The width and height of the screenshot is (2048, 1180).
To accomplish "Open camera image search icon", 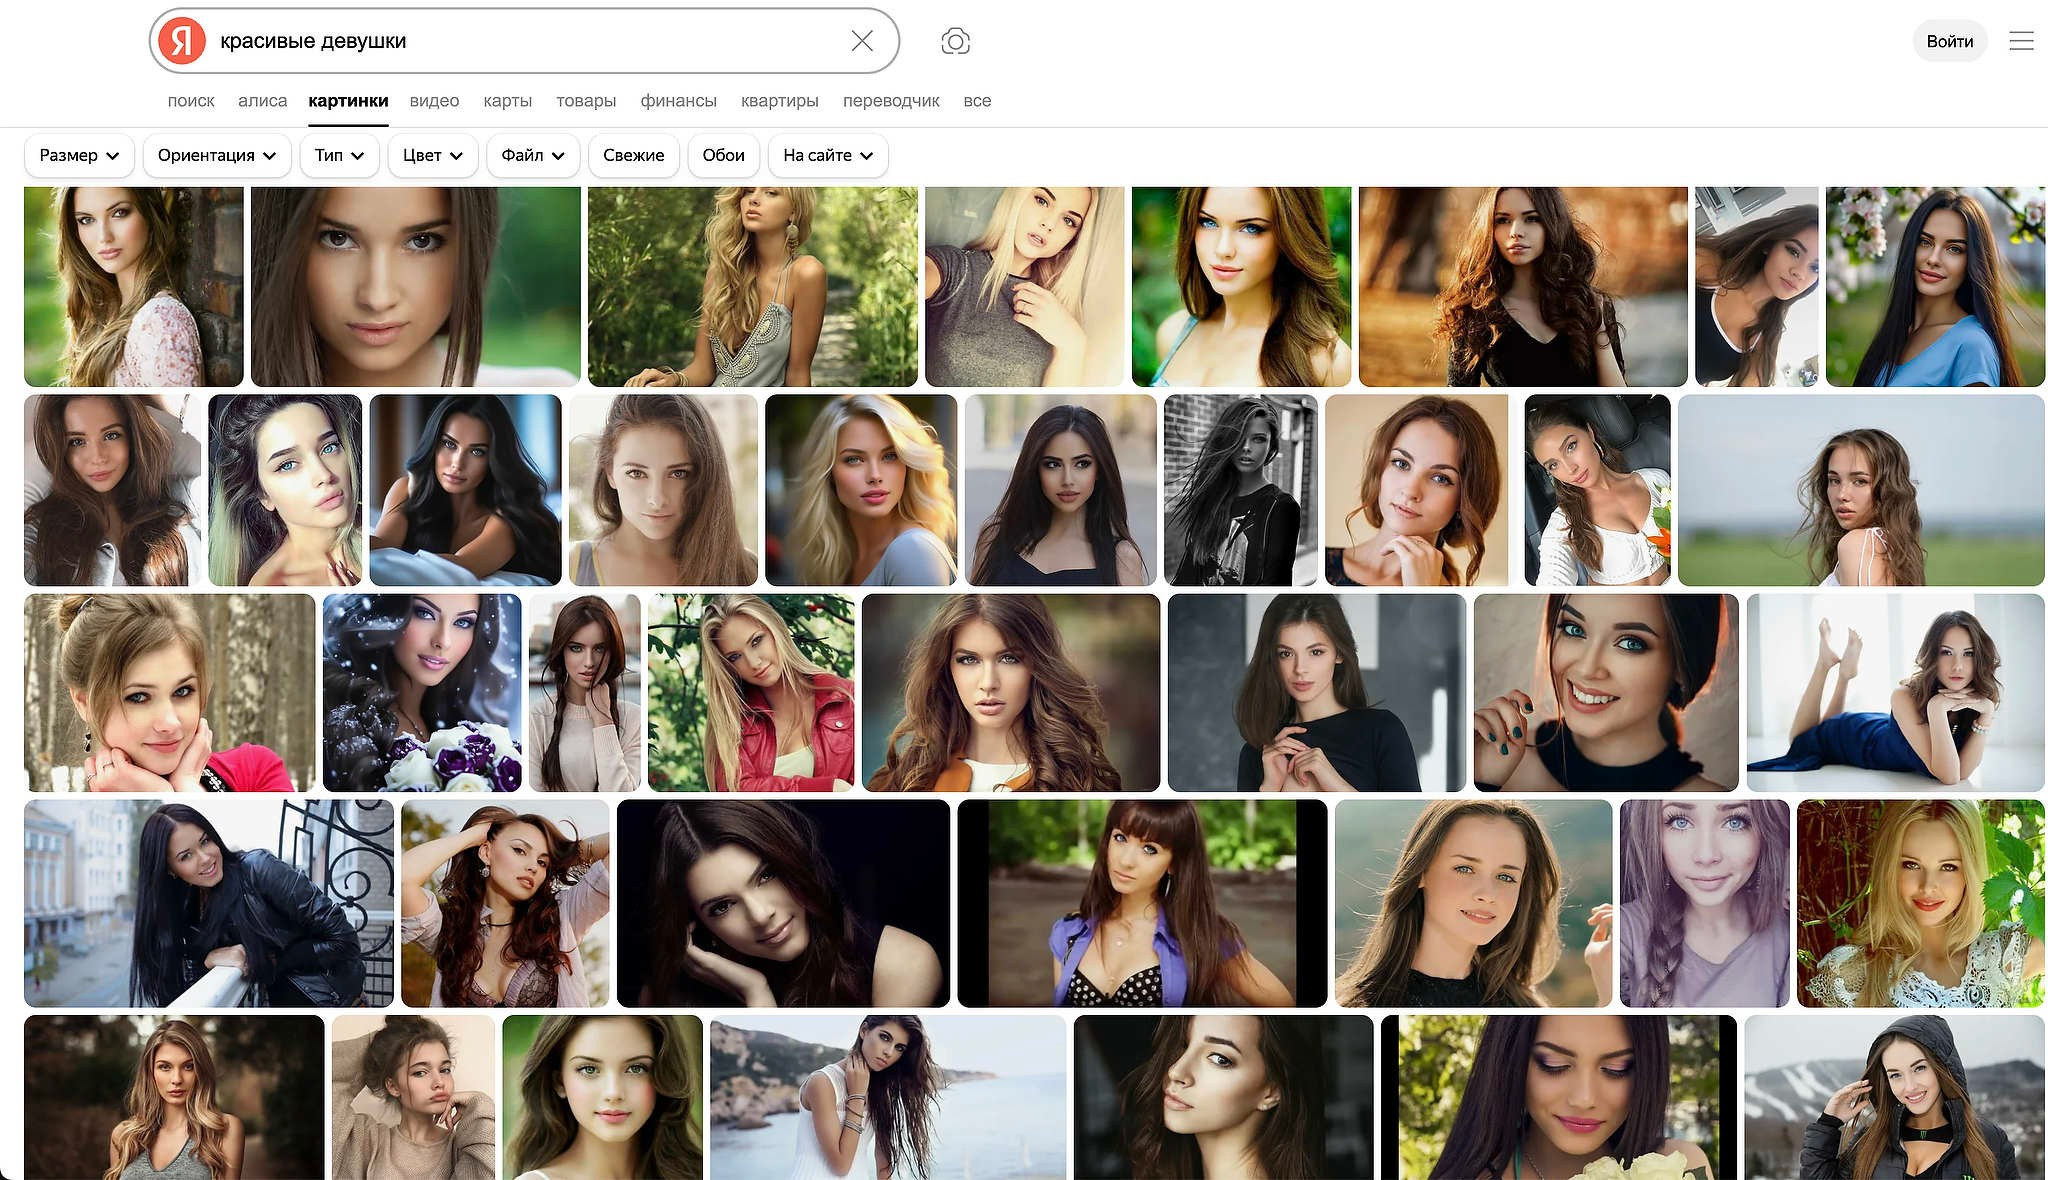I will tap(955, 41).
